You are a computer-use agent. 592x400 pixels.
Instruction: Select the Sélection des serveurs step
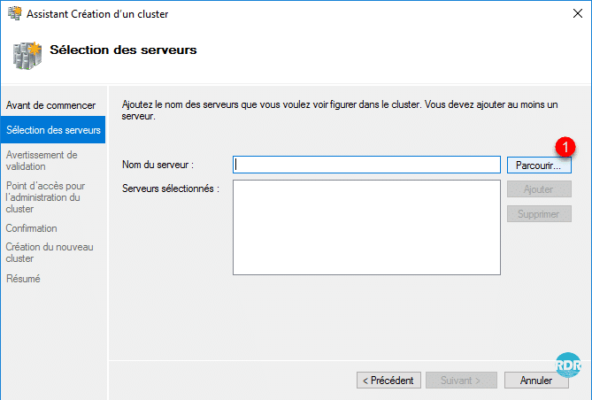click(53, 130)
